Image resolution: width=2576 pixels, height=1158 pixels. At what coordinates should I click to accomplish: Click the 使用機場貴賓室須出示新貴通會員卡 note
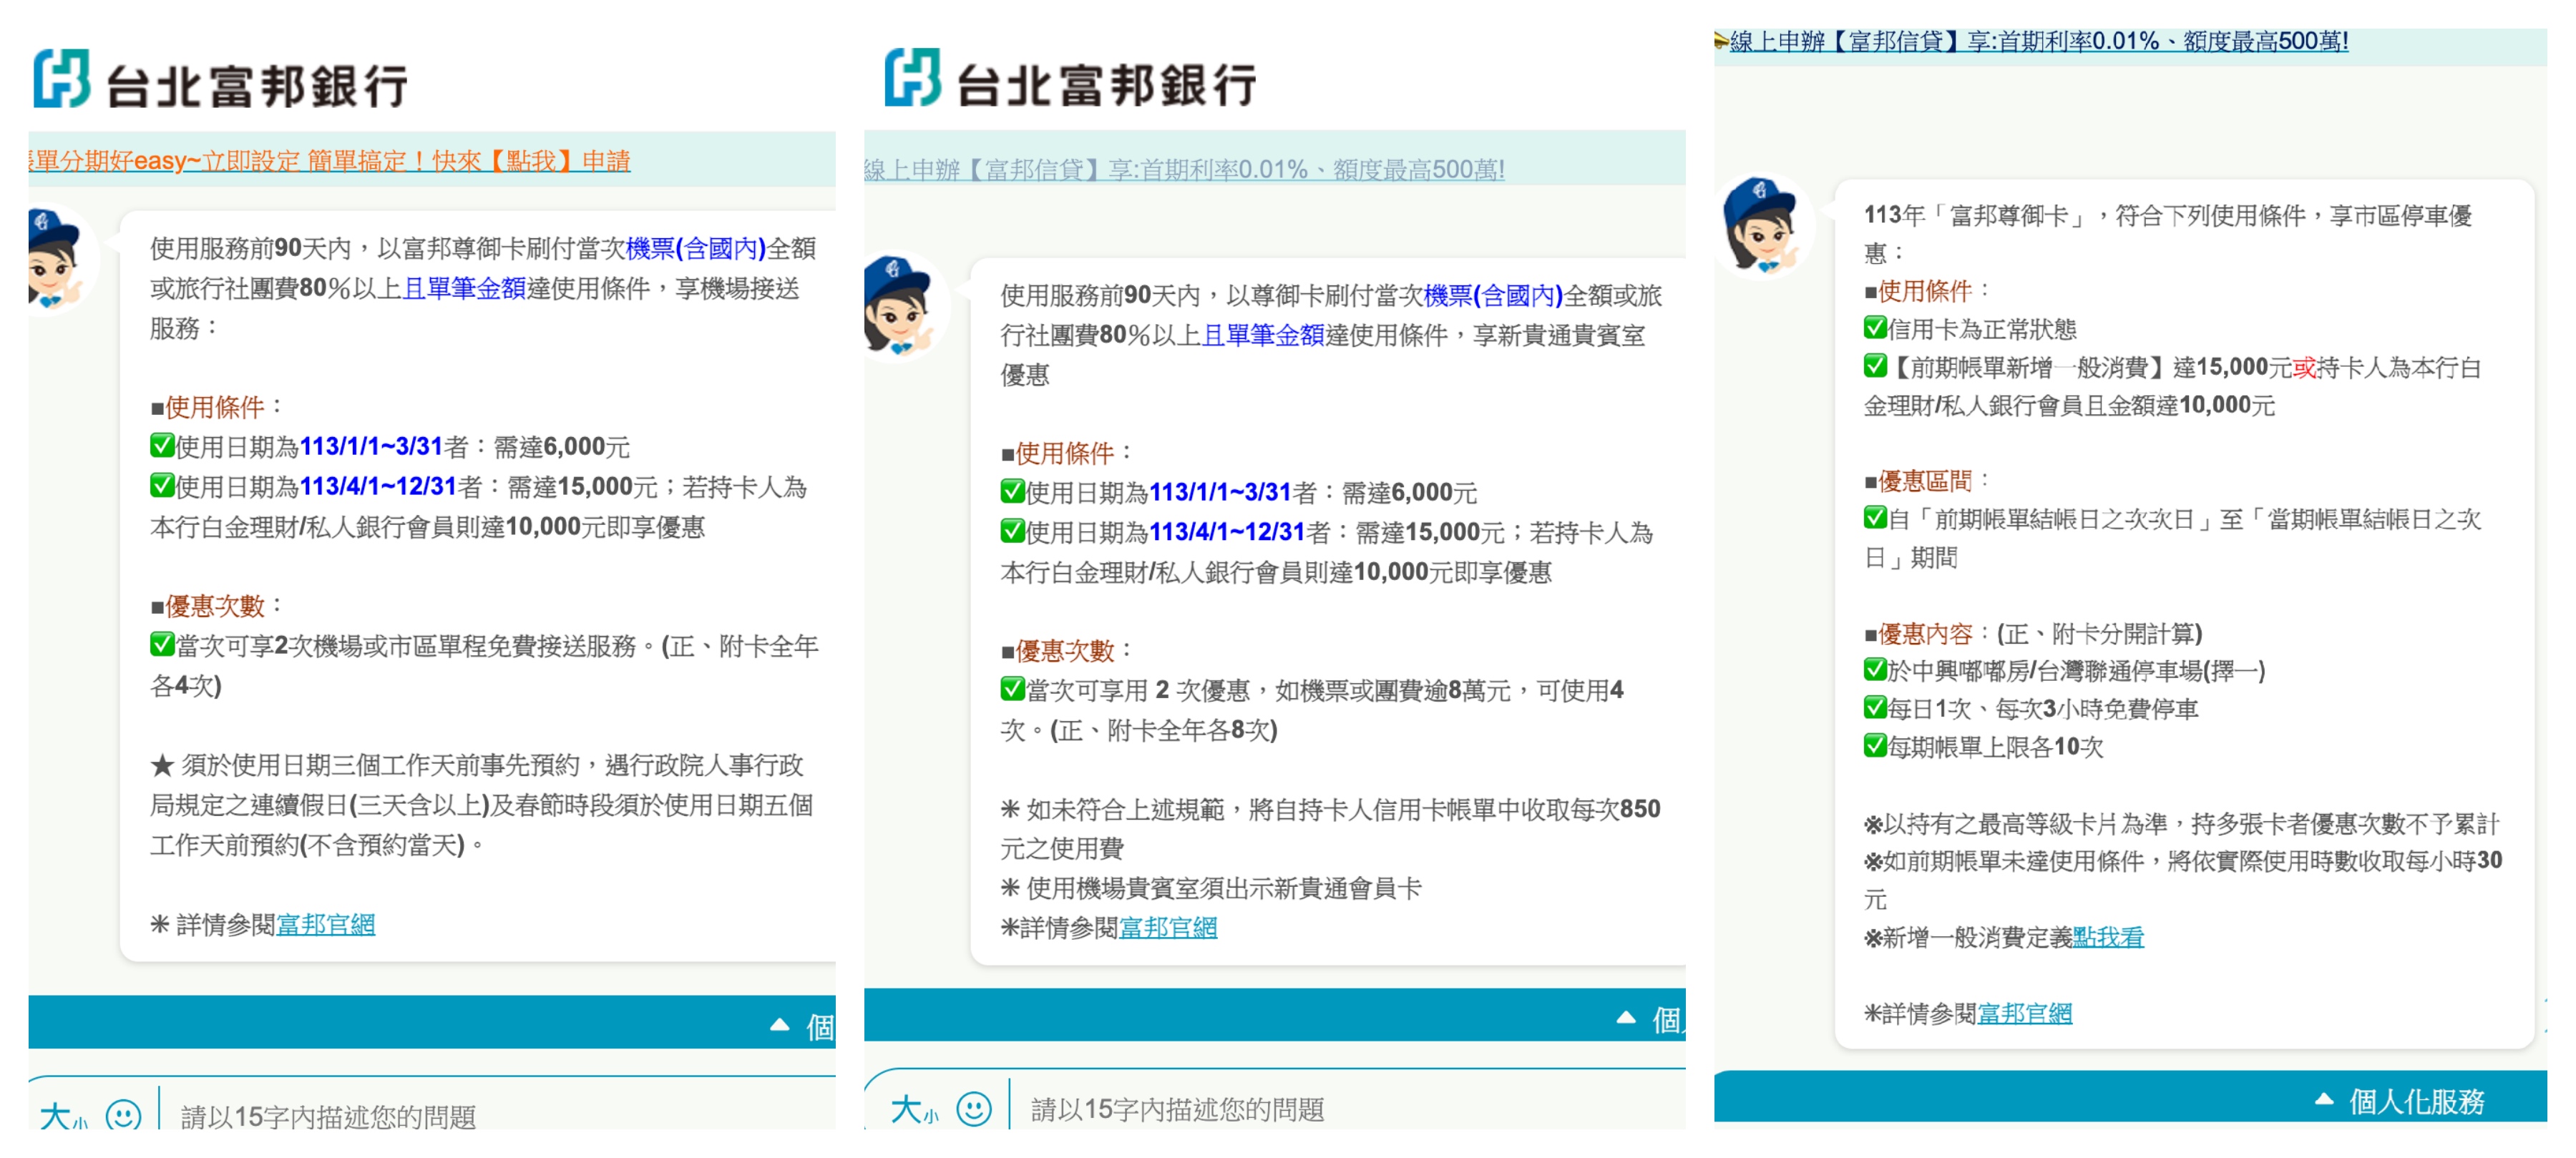click(x=1211, y=888)
